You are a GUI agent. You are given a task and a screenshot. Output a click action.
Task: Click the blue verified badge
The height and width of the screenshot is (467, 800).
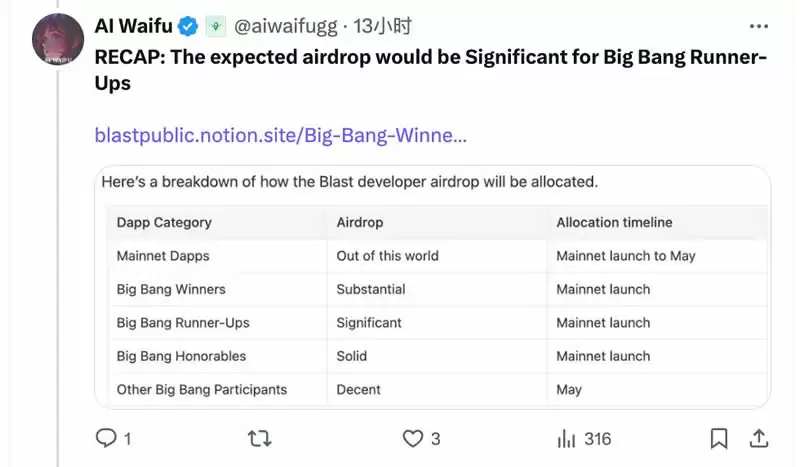[x=188, y=26]
